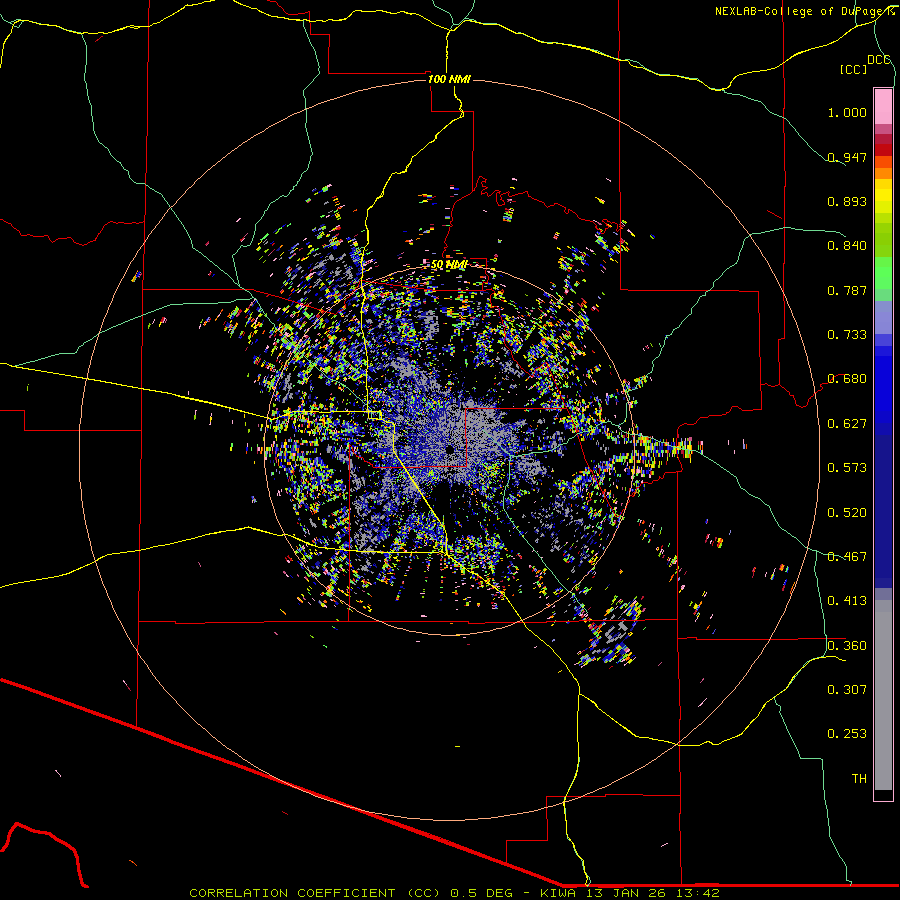
Task: Pick the pink swatch at the color bar top
Action: coord(883,106)
